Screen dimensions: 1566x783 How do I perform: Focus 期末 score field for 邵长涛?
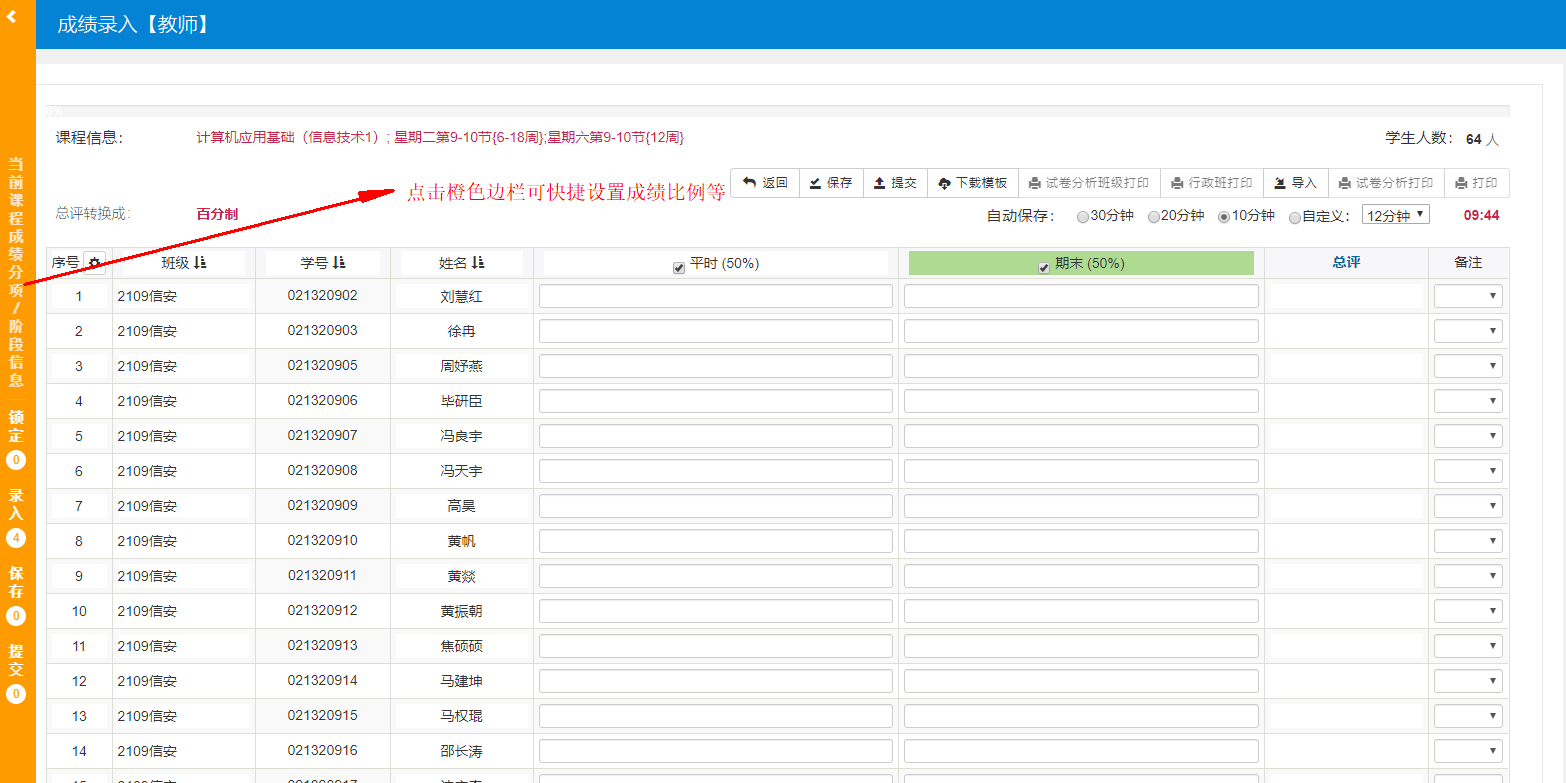pyautogui.click(x=1081, y=751)
